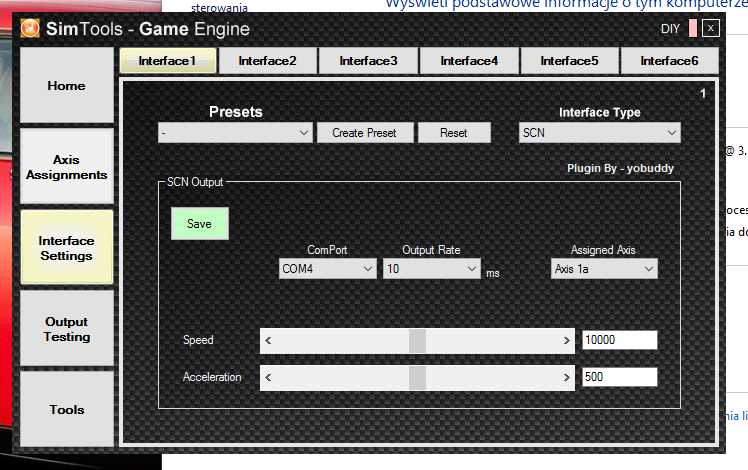Screen dimensions: 748x470
Task: Click the Speed slider thumb
Action: point(417,340)
